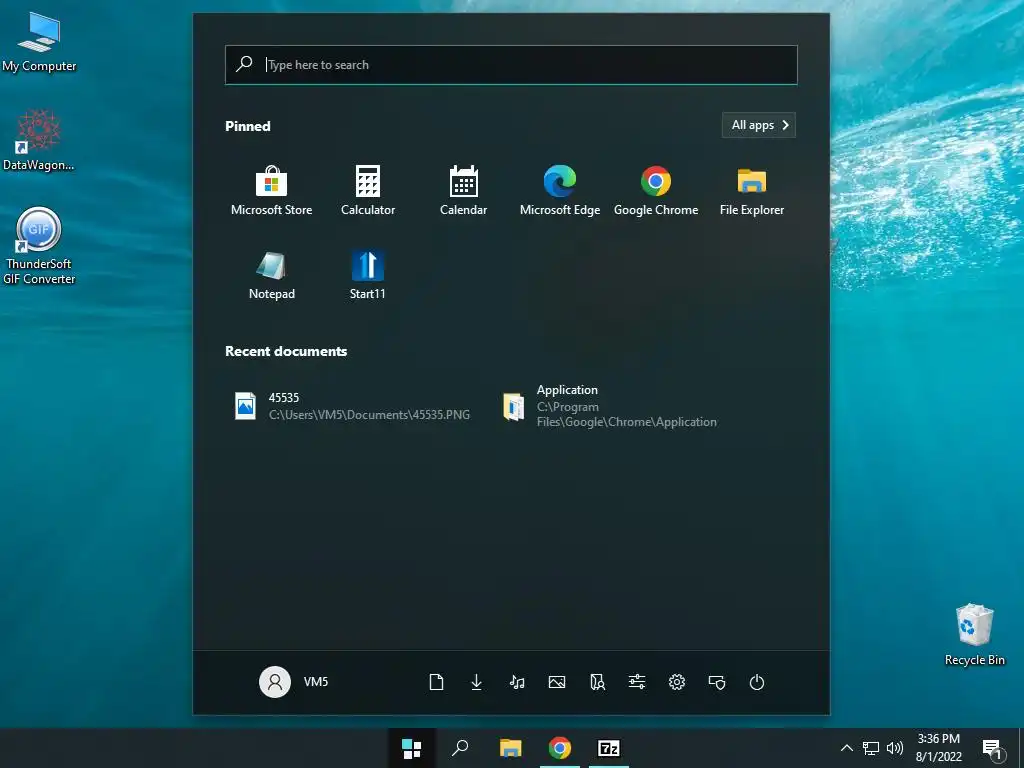The width and height of the screenshot is (1024, 768).
Task: Open the recent Application folder entry
Action: [610, 406]
